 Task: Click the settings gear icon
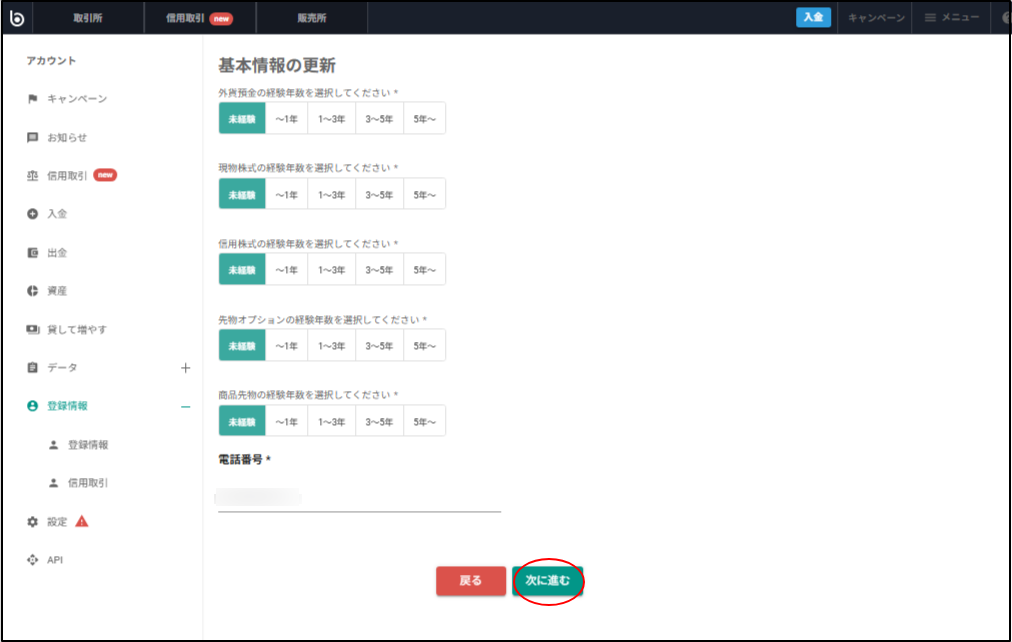point(32,521)
